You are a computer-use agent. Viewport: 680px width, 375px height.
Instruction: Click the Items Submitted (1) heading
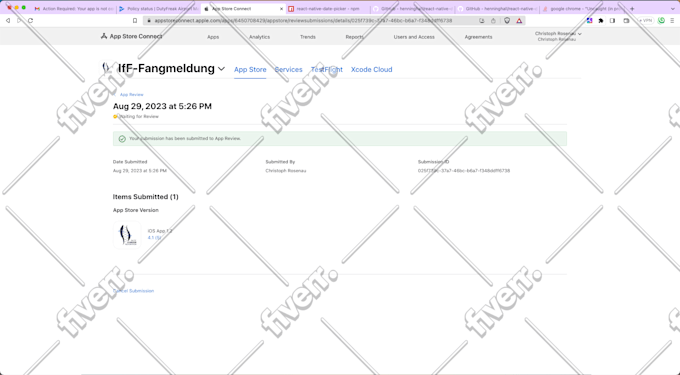146,197
